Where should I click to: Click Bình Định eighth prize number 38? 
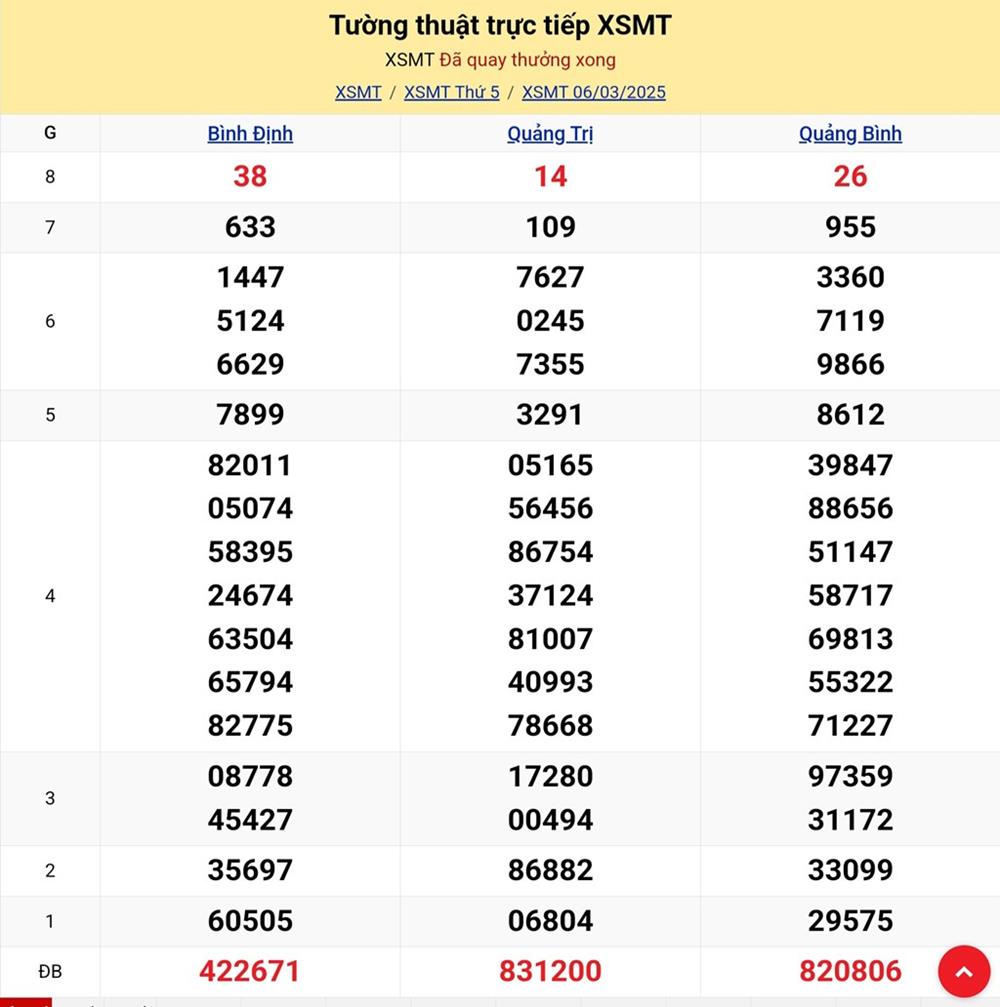pos(250,177)
